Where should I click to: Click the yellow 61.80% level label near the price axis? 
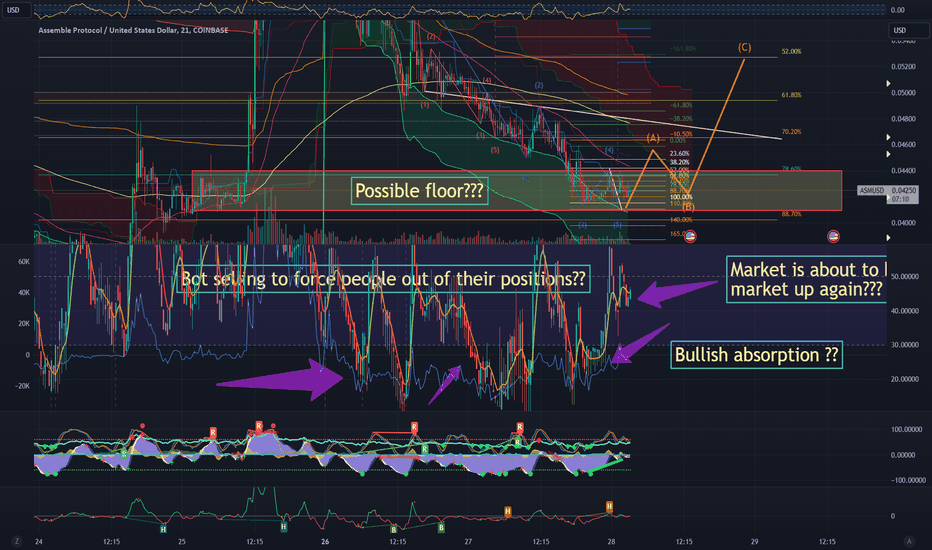coord(791,95)
